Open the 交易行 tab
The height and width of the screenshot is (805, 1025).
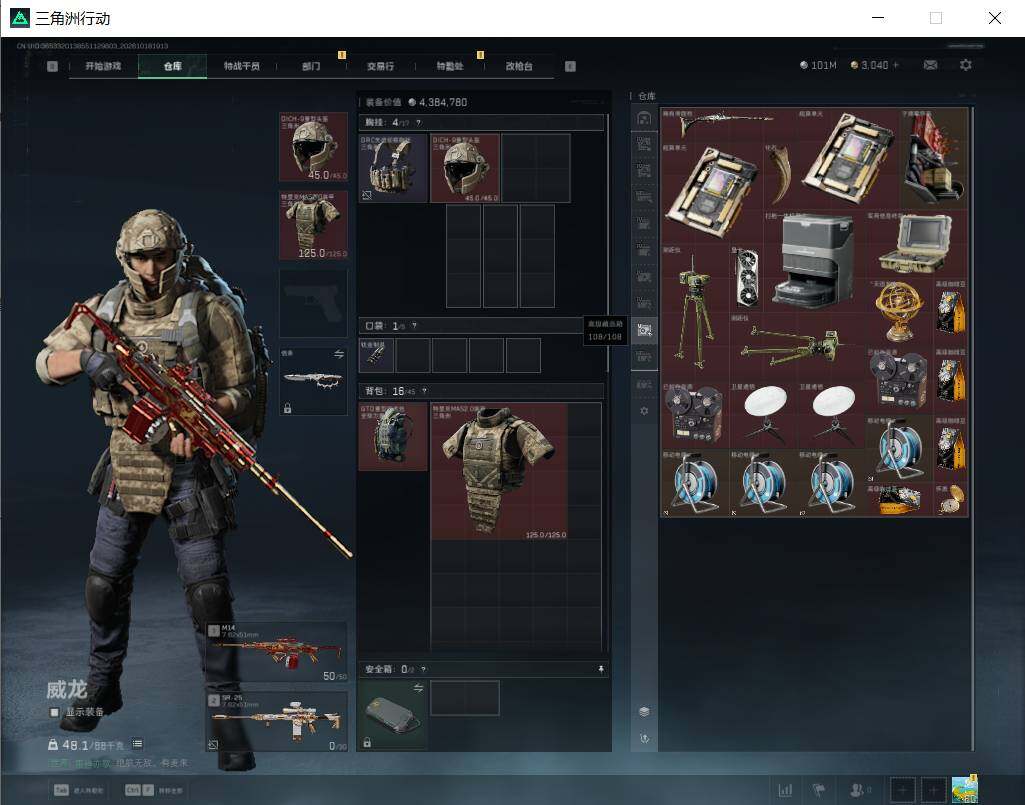[380, 66]
